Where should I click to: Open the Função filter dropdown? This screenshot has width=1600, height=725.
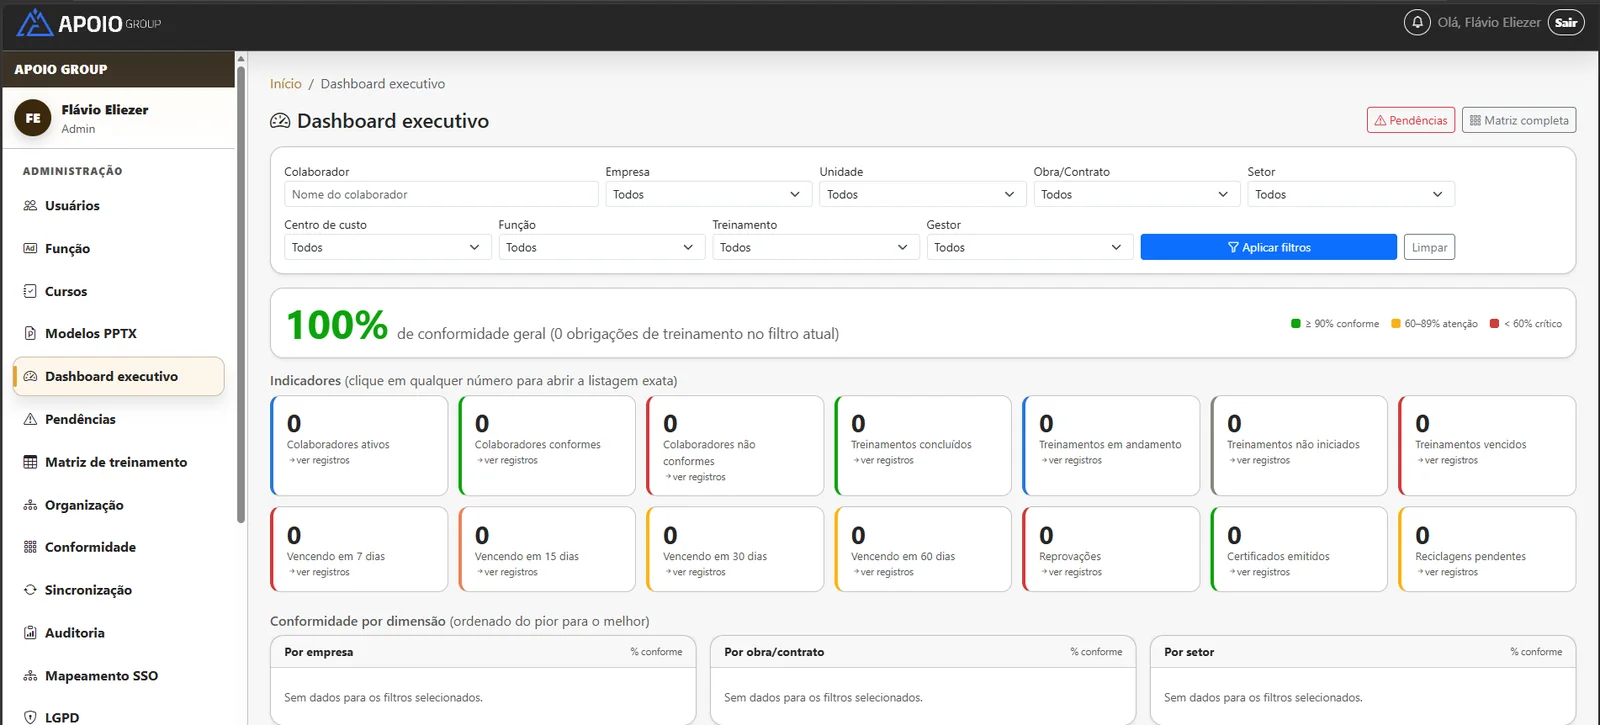tap(601, 248)
